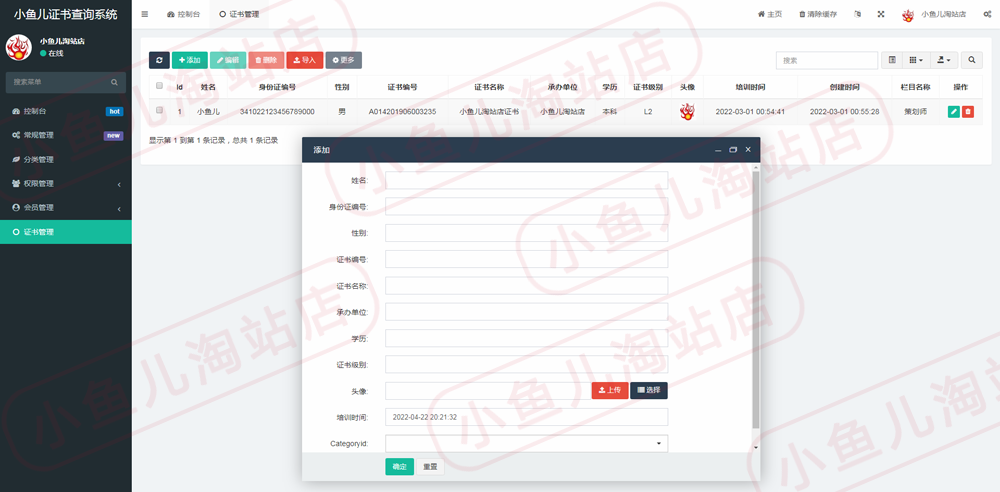Click the dialog's vertical scrollbar
Screen dimensions: 1000x492
pyautogui.click(x=756, y=300)
